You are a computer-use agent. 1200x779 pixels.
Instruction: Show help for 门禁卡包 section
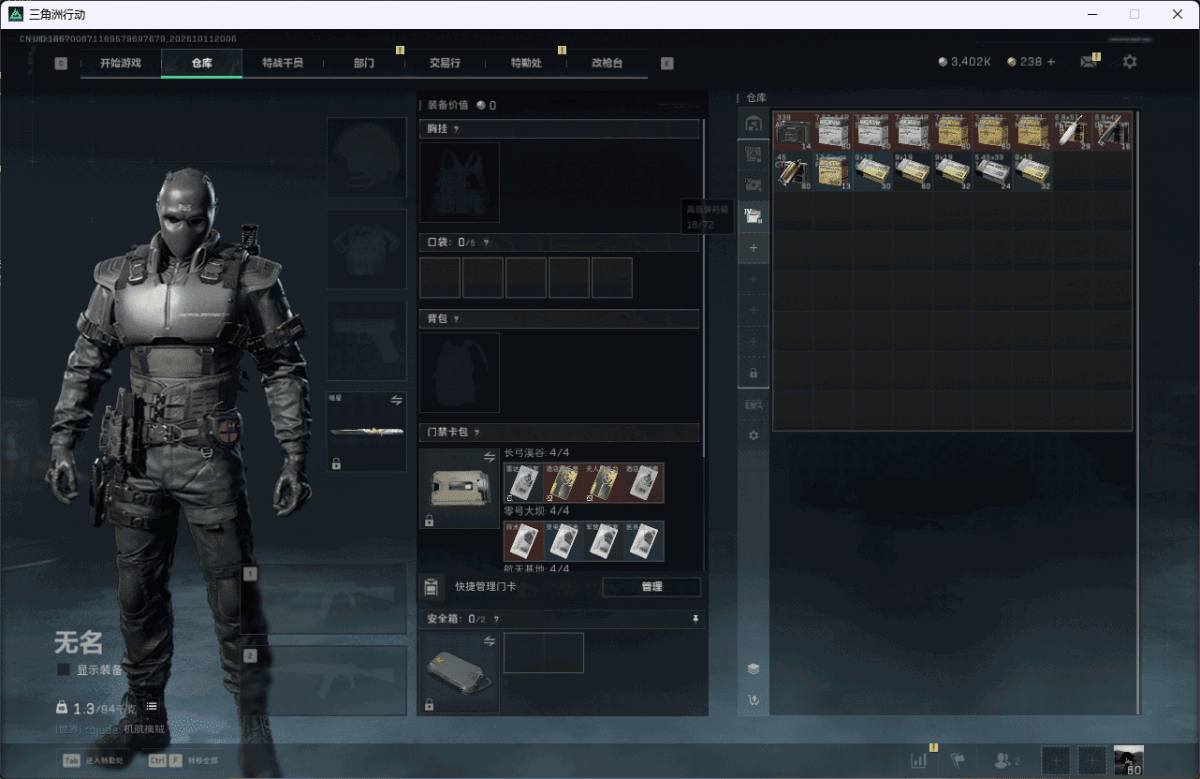point(475,433)
